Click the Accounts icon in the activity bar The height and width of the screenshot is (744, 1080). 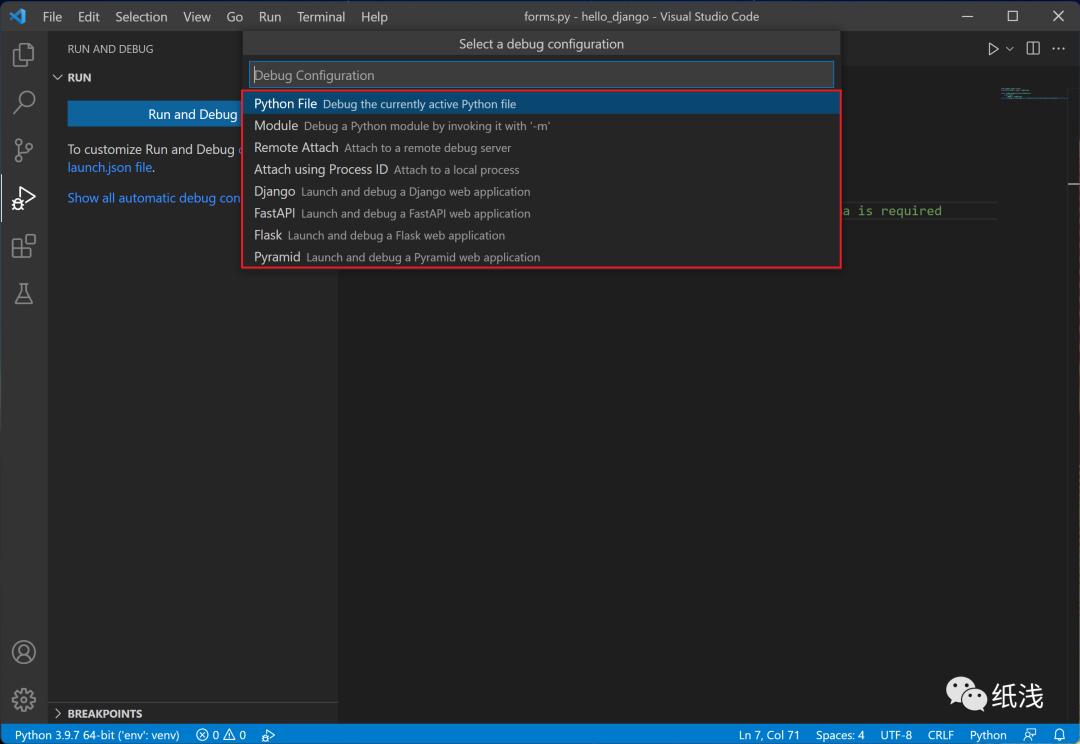click(x=23, y=652)
